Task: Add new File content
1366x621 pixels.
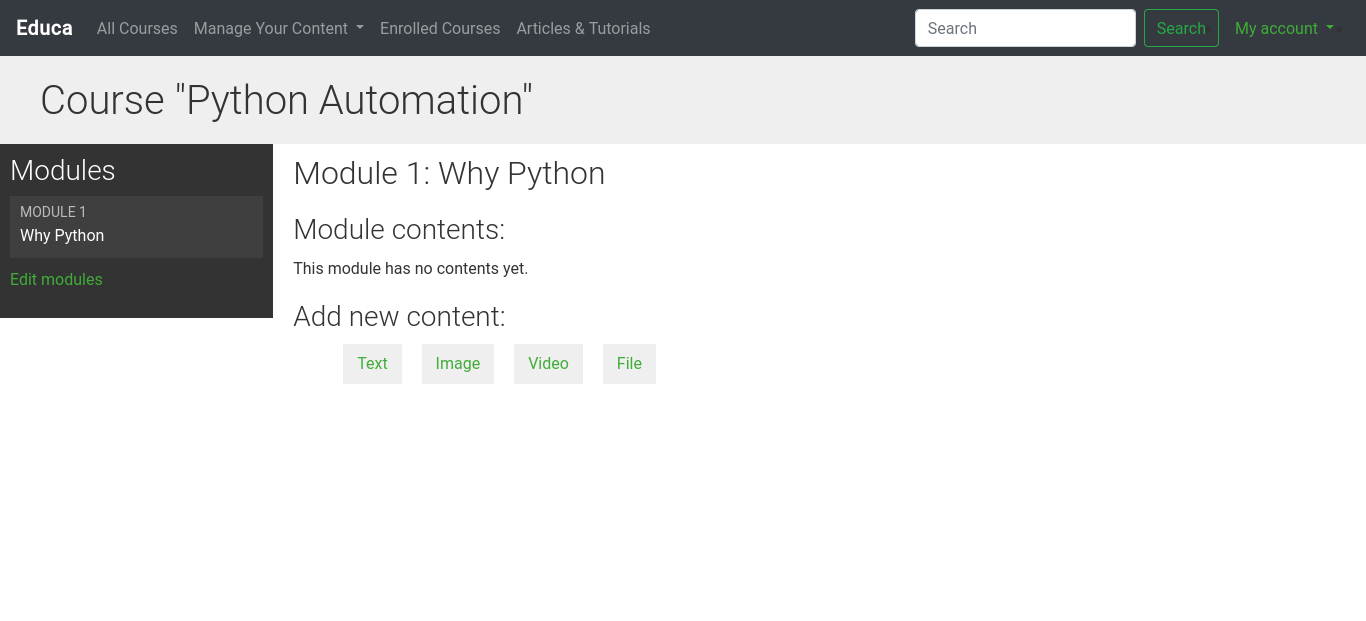Action: coord(629,364)
